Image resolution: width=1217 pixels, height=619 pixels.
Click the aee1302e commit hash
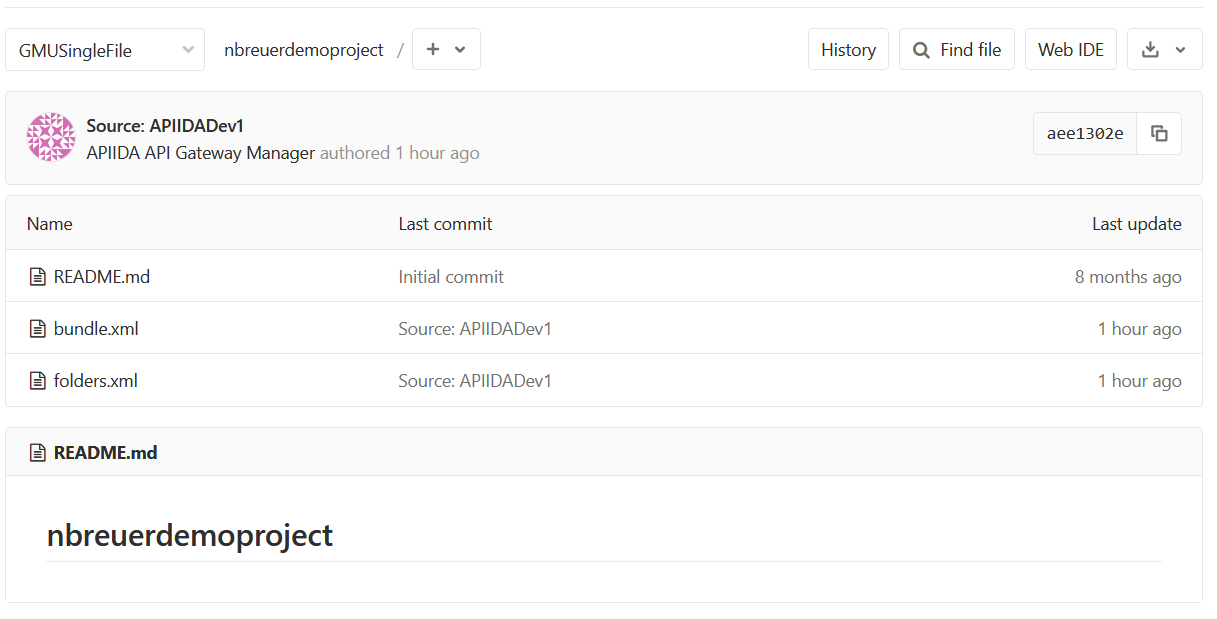[x=1084, y=133]
